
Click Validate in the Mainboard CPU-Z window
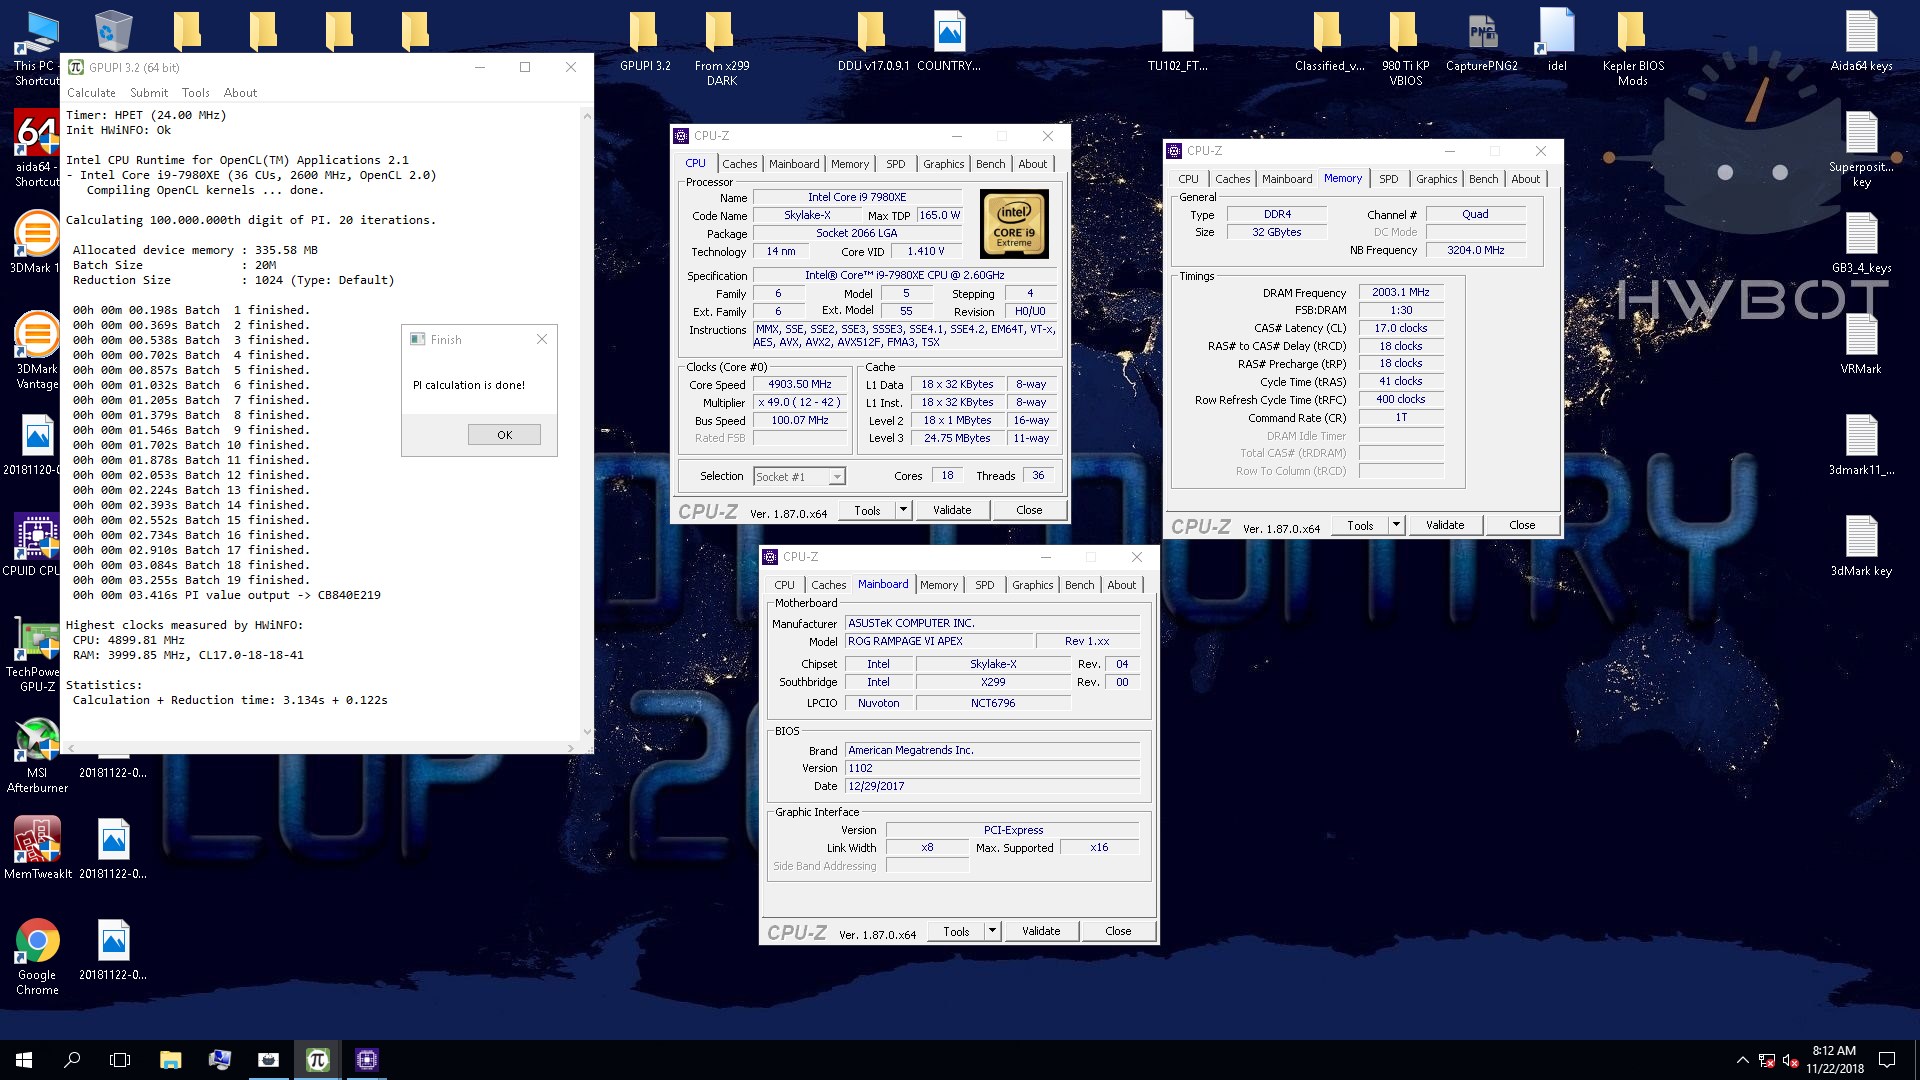(x=1041, y=931)
